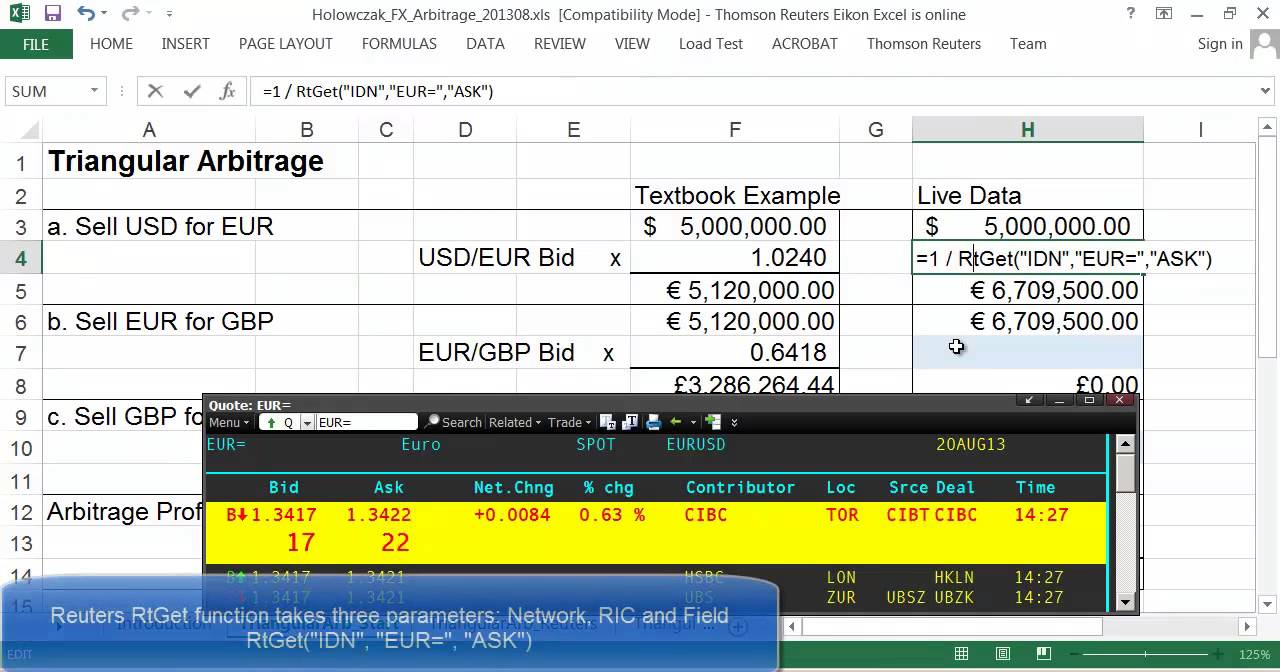Click the green arrow Q button in Quote window
Image resolution: width=1280 pixels, height=672 pixels.
[x=281, y=422]
